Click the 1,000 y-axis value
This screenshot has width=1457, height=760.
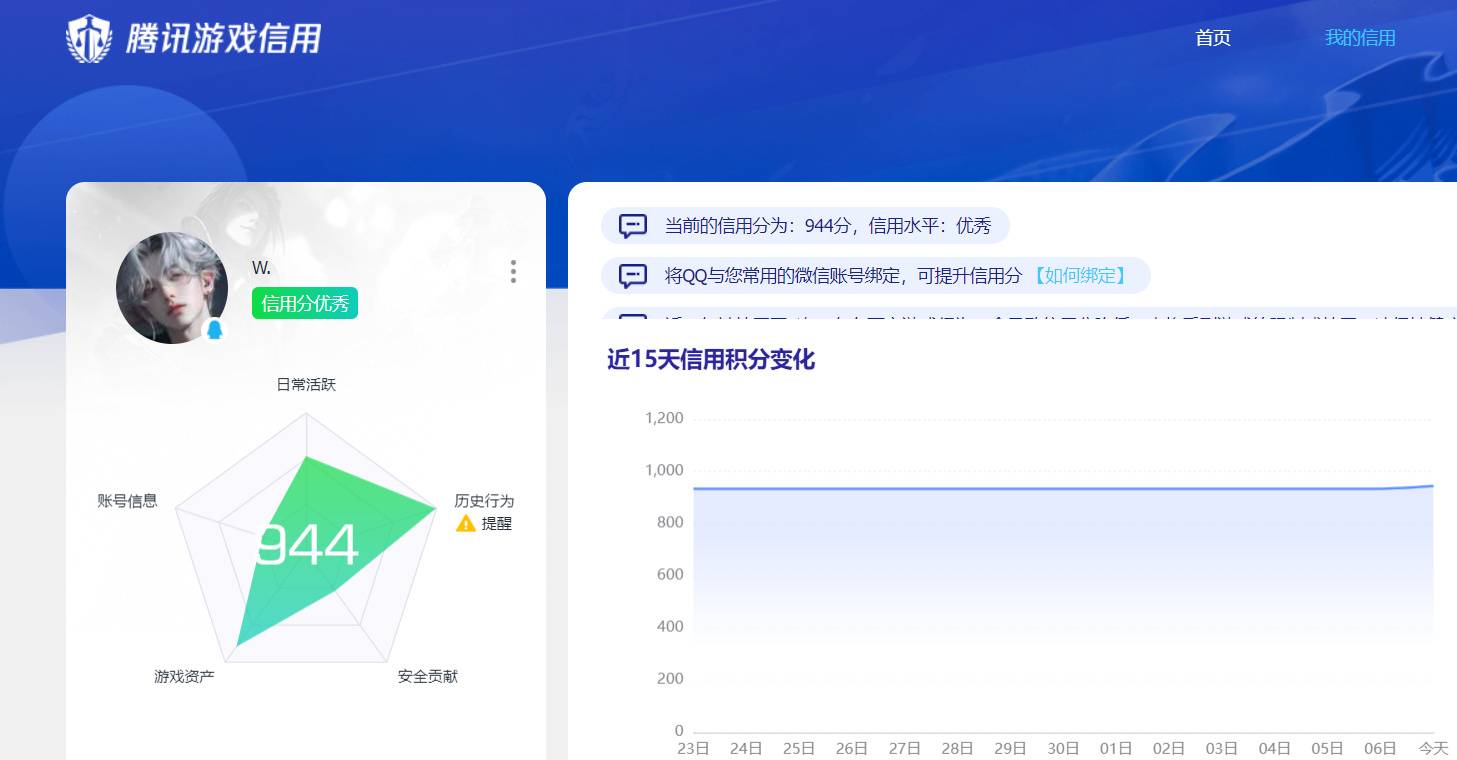pyautogui.click(x=664, y=470)
